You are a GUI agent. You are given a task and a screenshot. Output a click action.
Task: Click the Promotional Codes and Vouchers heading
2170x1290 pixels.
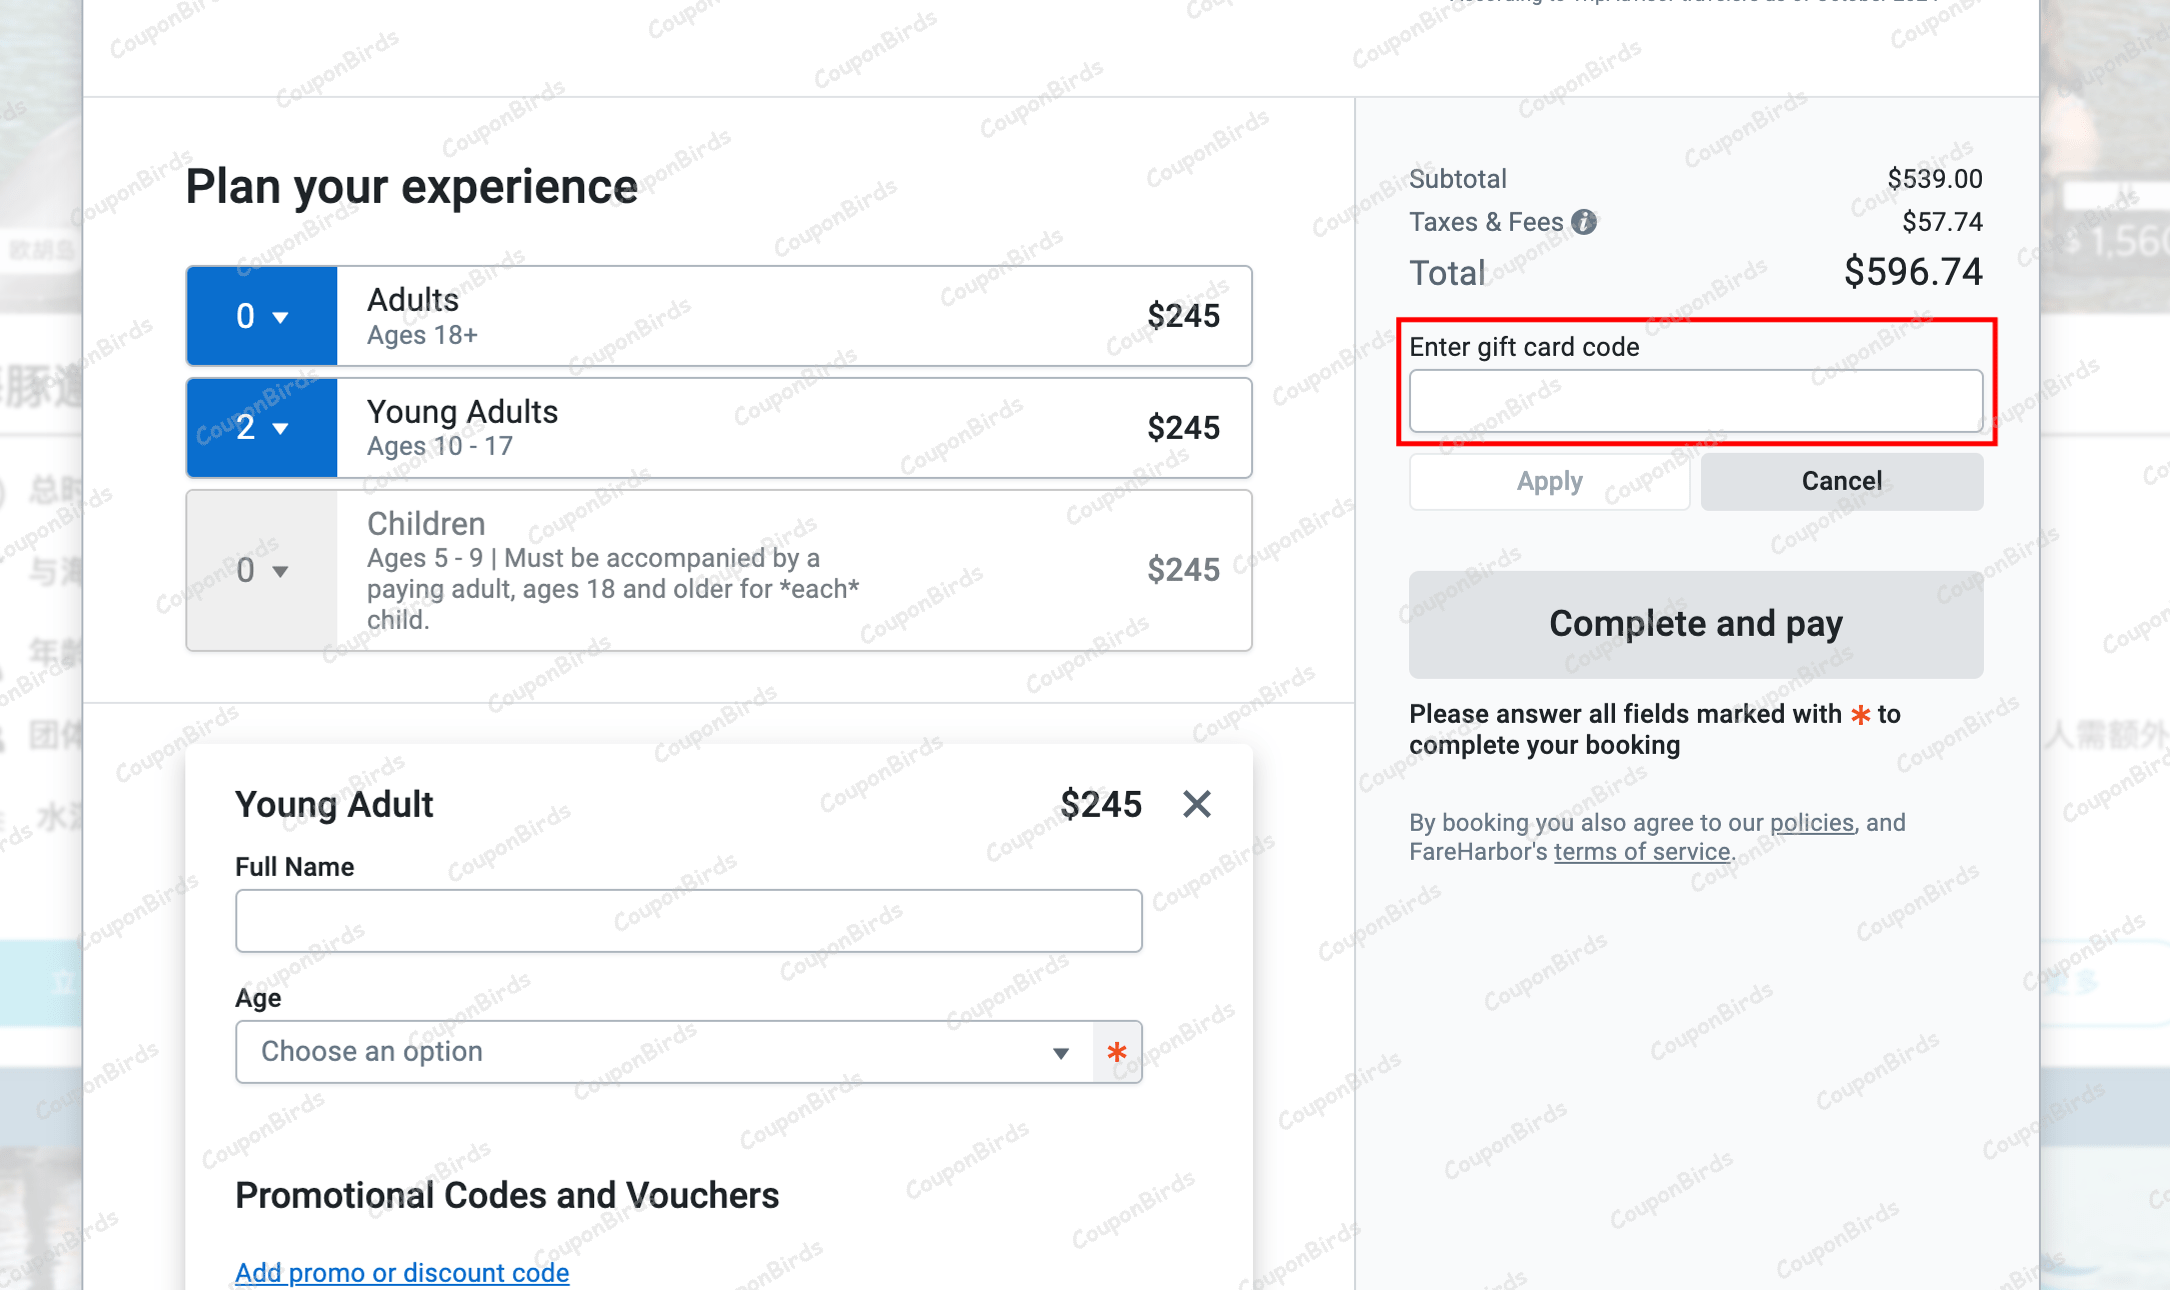(x=507, y=1195)
